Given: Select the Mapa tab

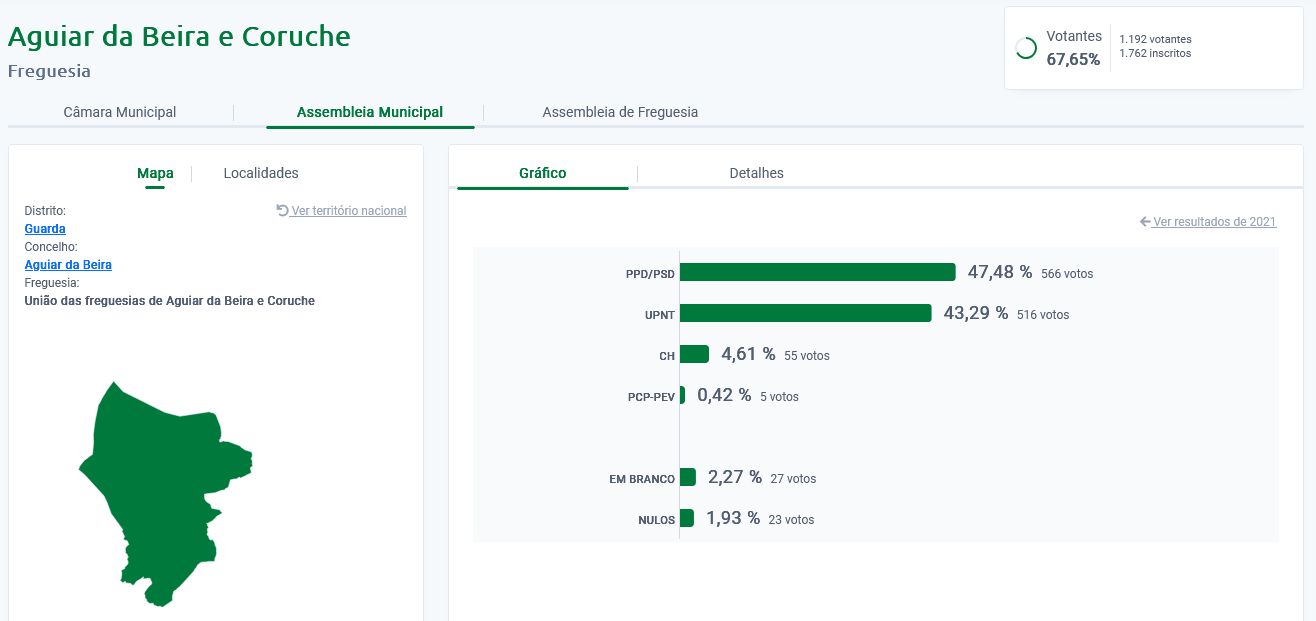Looking at the screenshot, I should click(x=155, y=173).
